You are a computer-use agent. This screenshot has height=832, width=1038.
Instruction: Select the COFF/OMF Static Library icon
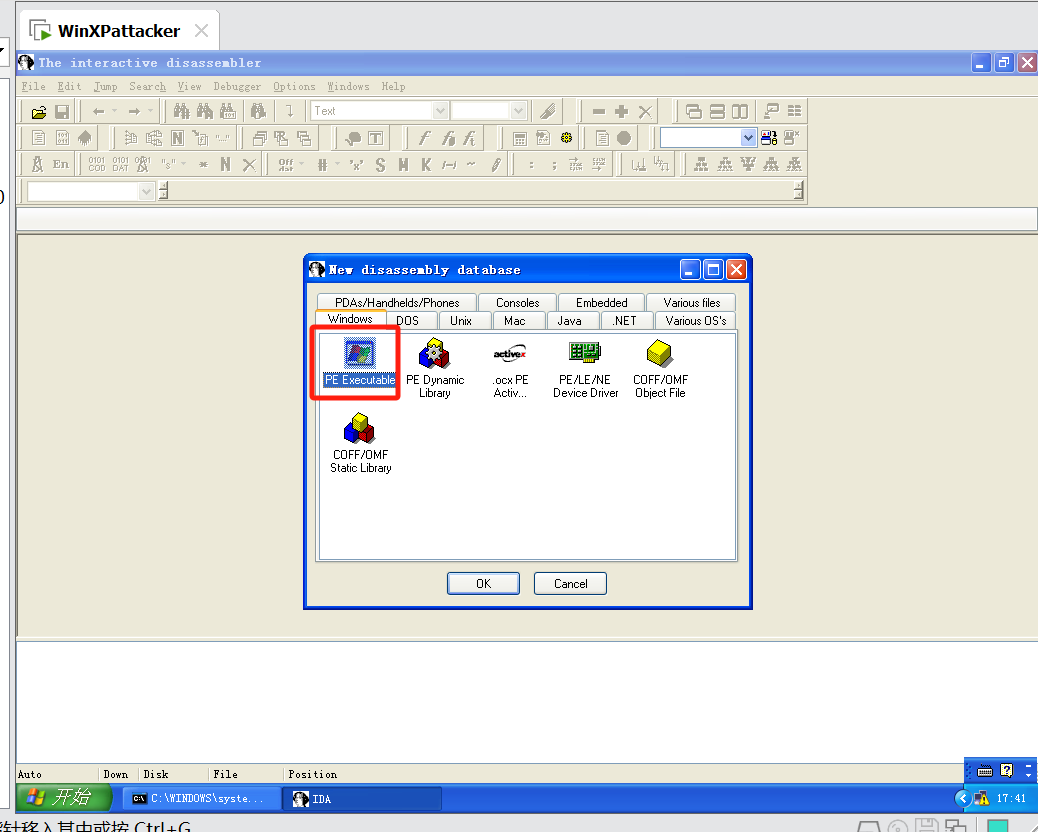tap(360, 443)
